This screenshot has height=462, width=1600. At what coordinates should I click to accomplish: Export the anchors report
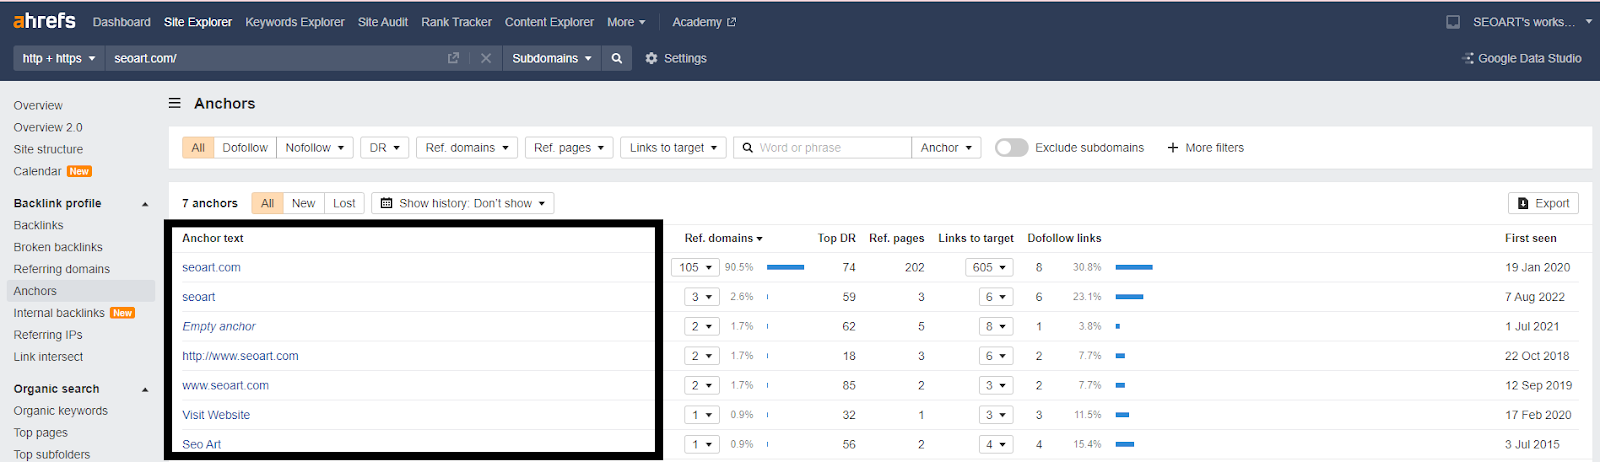(1543, 203)
